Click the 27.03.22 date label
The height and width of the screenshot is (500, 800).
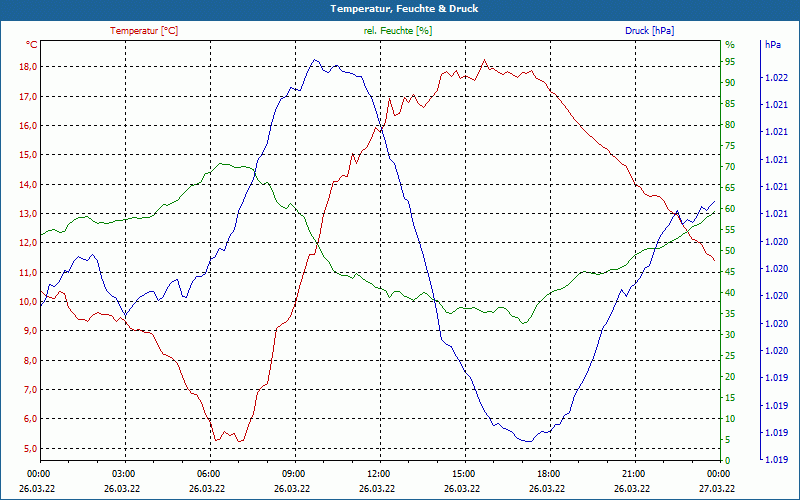click(x=717, y=488)
